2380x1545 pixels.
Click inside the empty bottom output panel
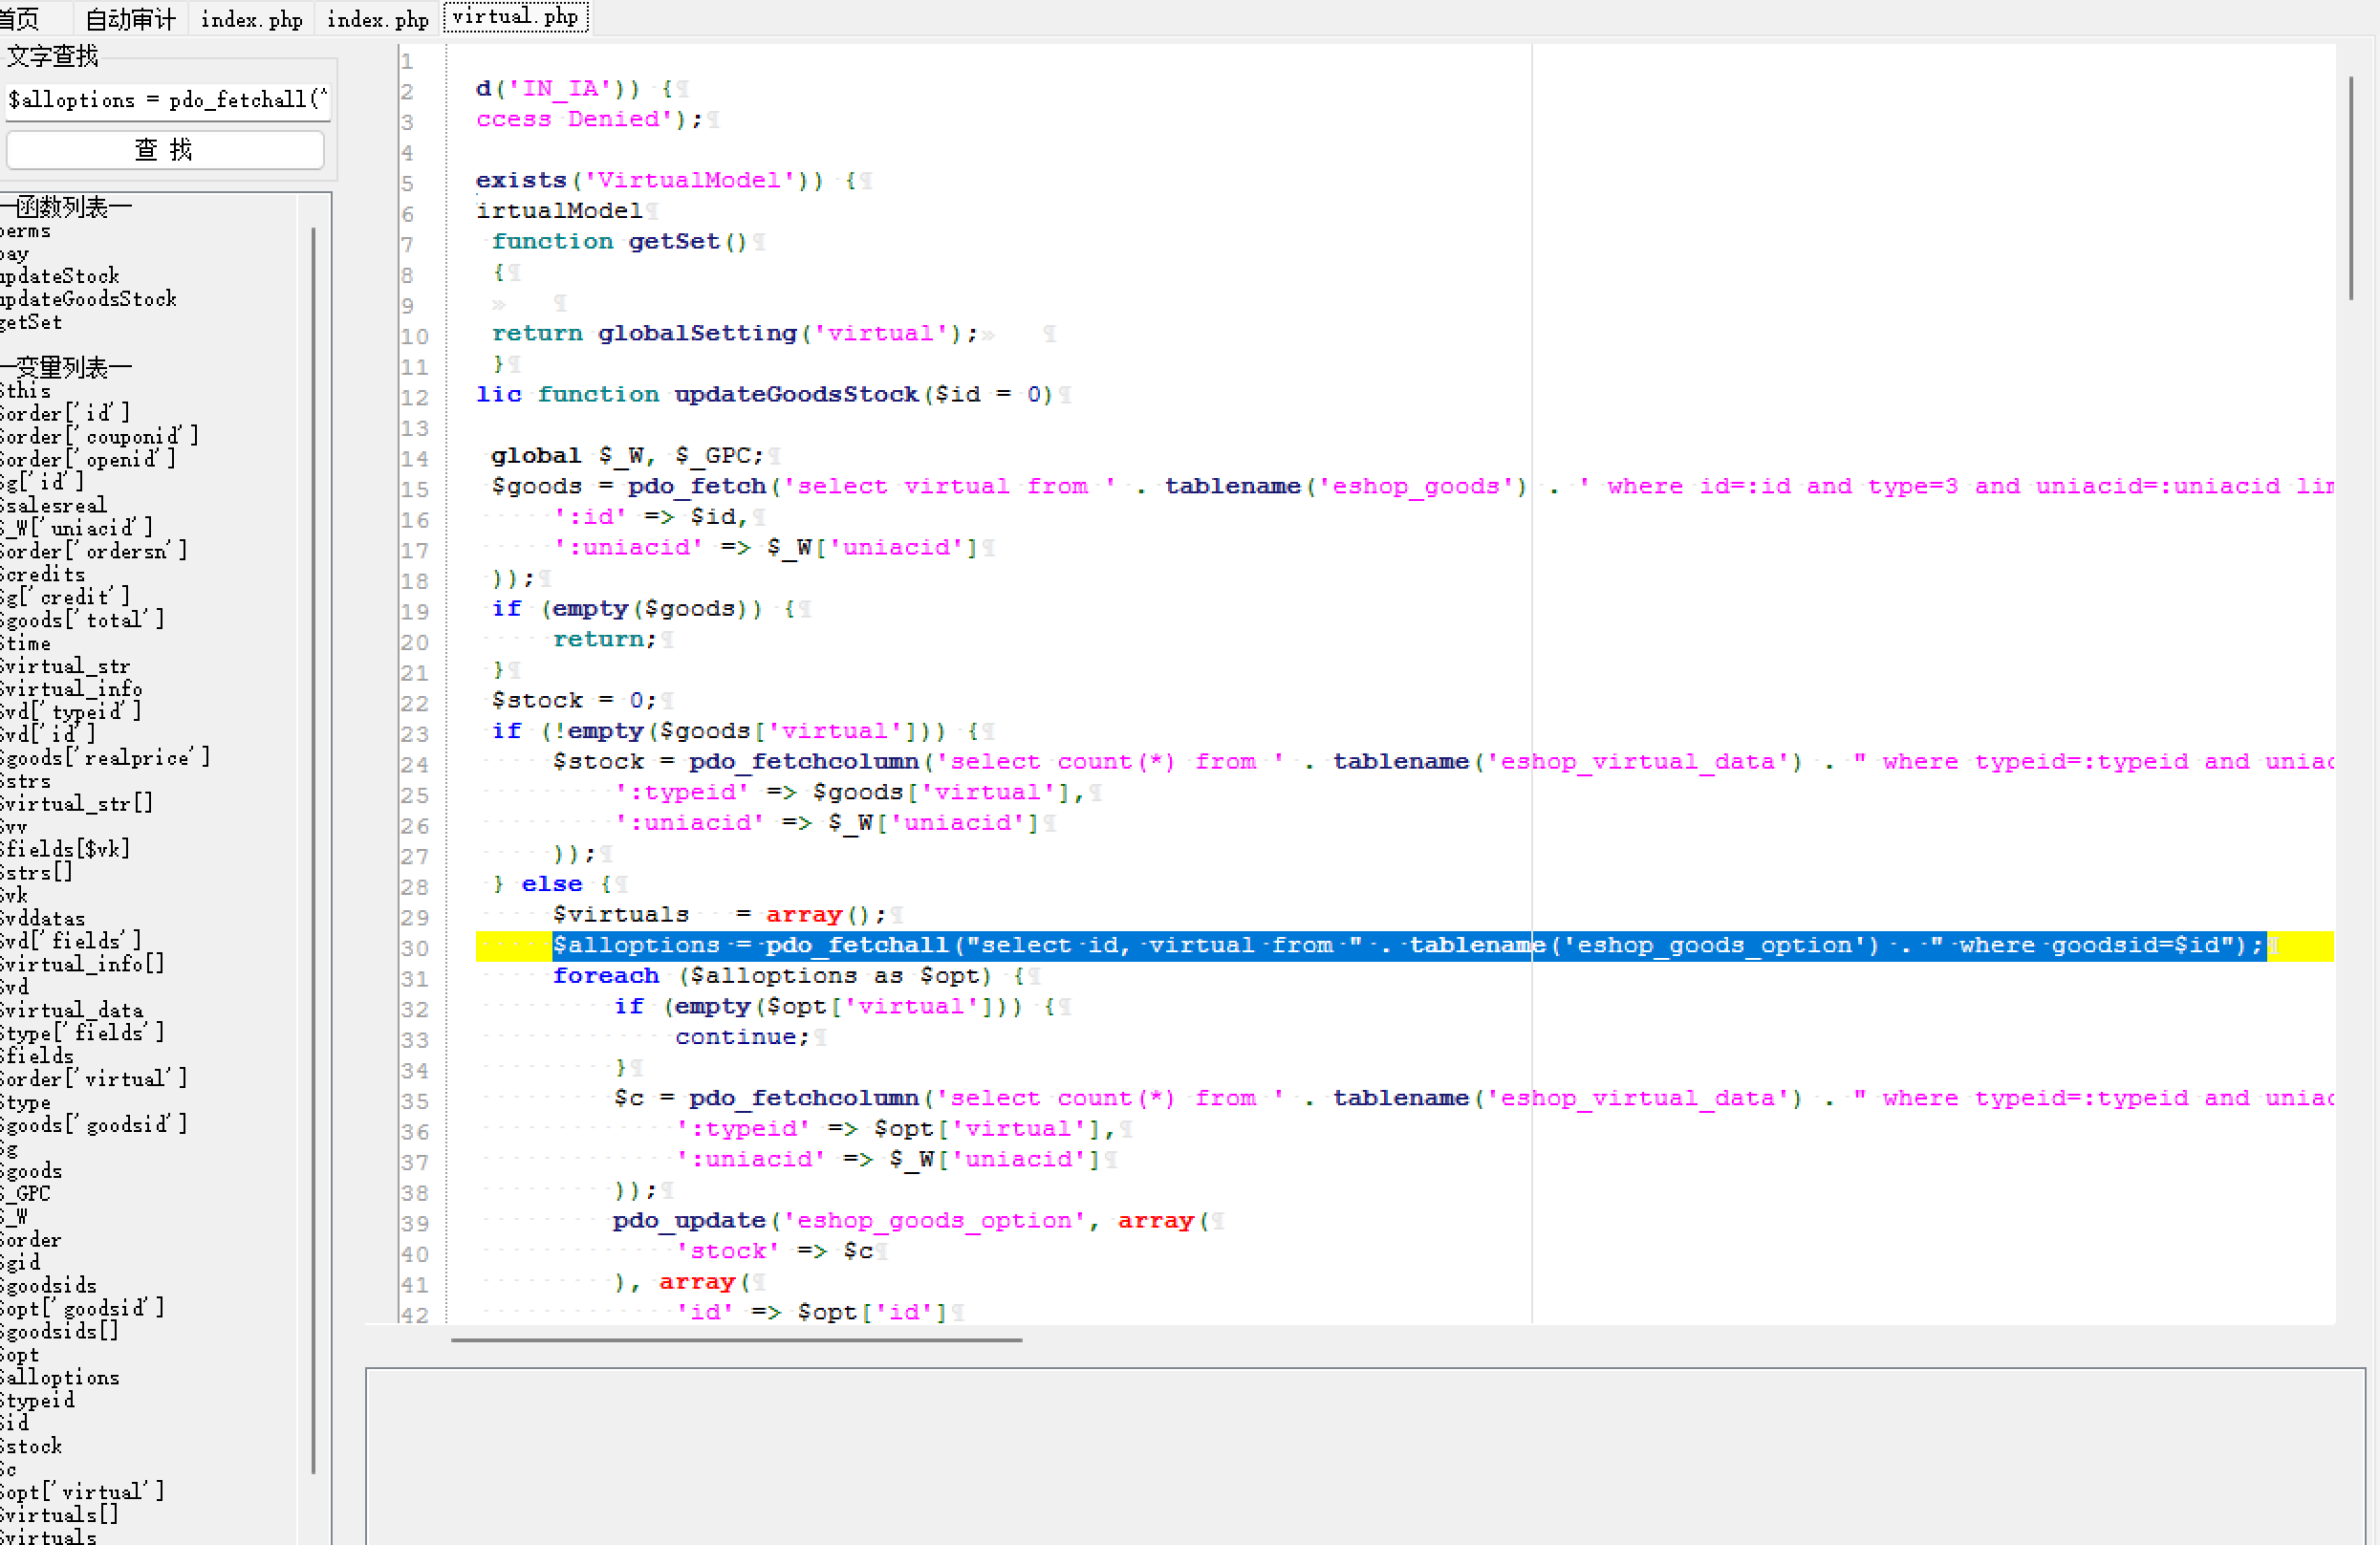point(1364,1455)
